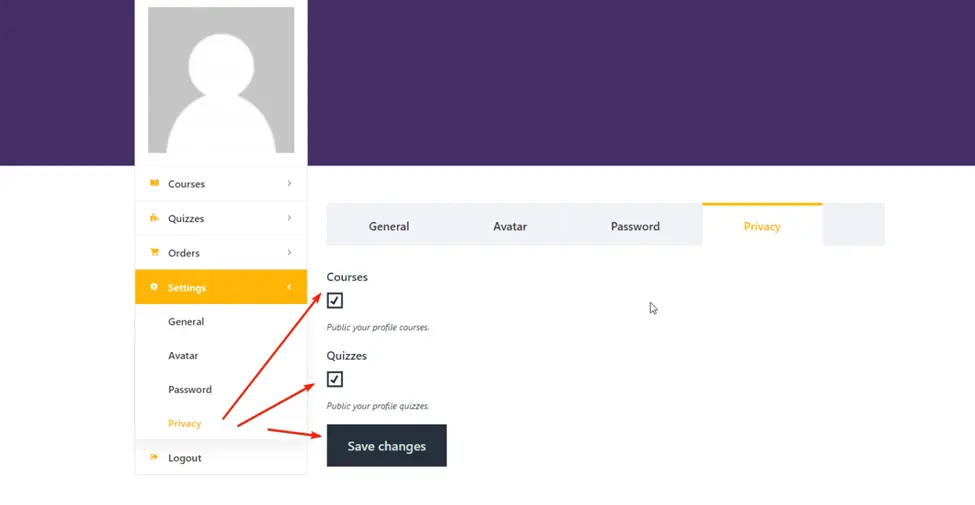
Task: Click the Settings gear icon in sidebar
Action: 154,287
